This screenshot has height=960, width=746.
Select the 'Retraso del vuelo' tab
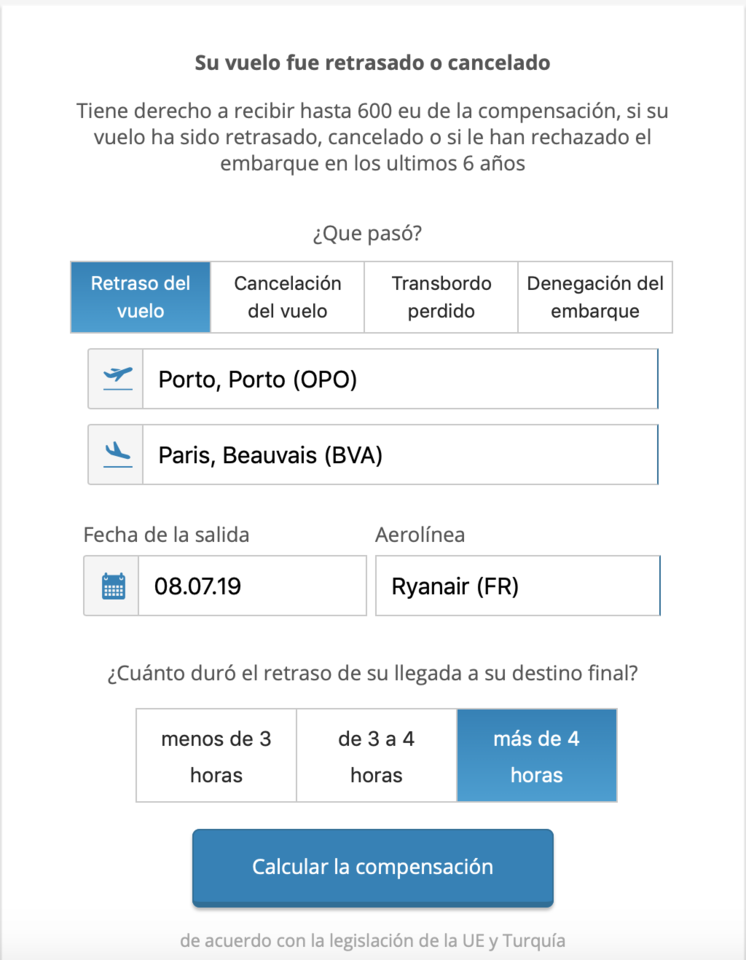tap(140, 297)
